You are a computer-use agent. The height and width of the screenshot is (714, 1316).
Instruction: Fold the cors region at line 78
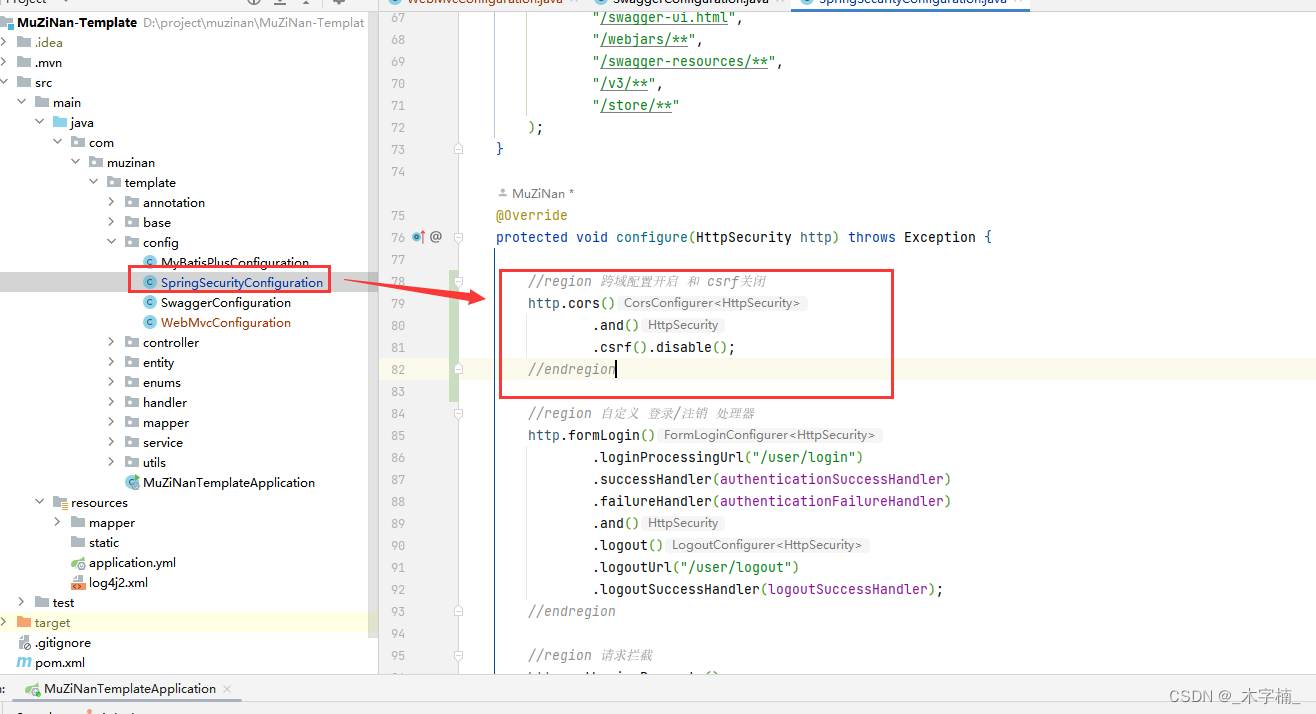pyautogui.click(x=458, y=281)
